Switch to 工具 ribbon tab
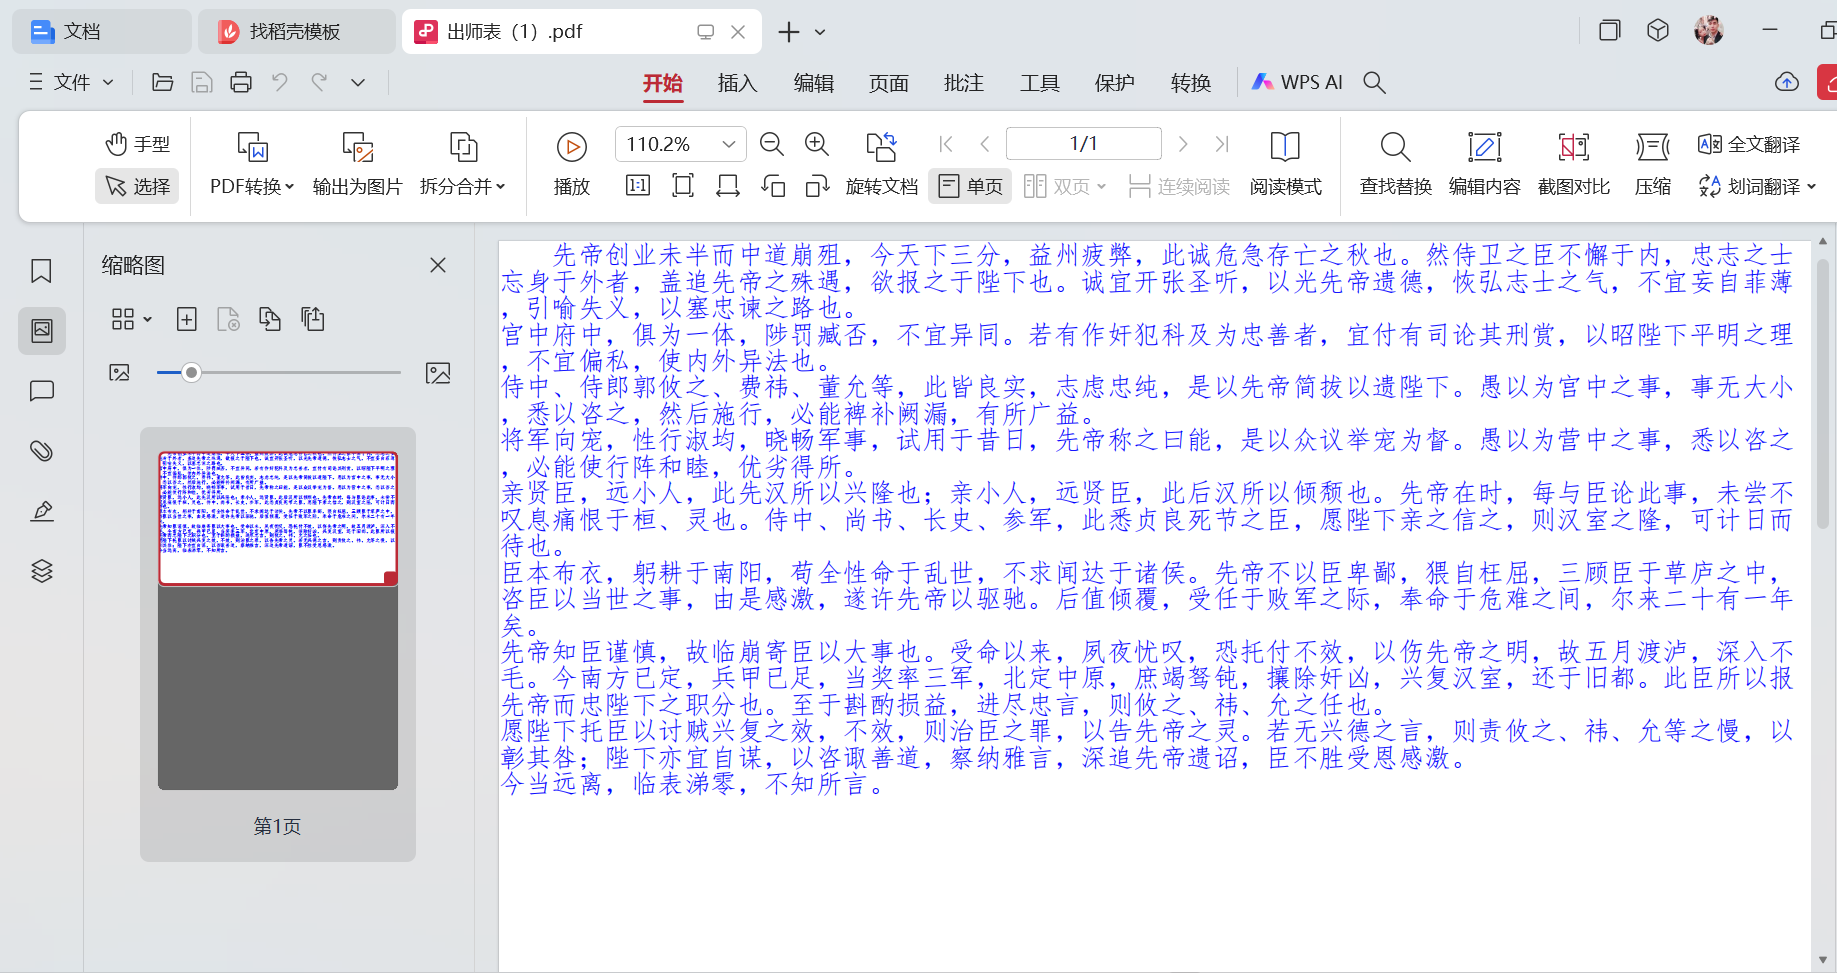The image size is (1837, 973). coord(1040,83)
